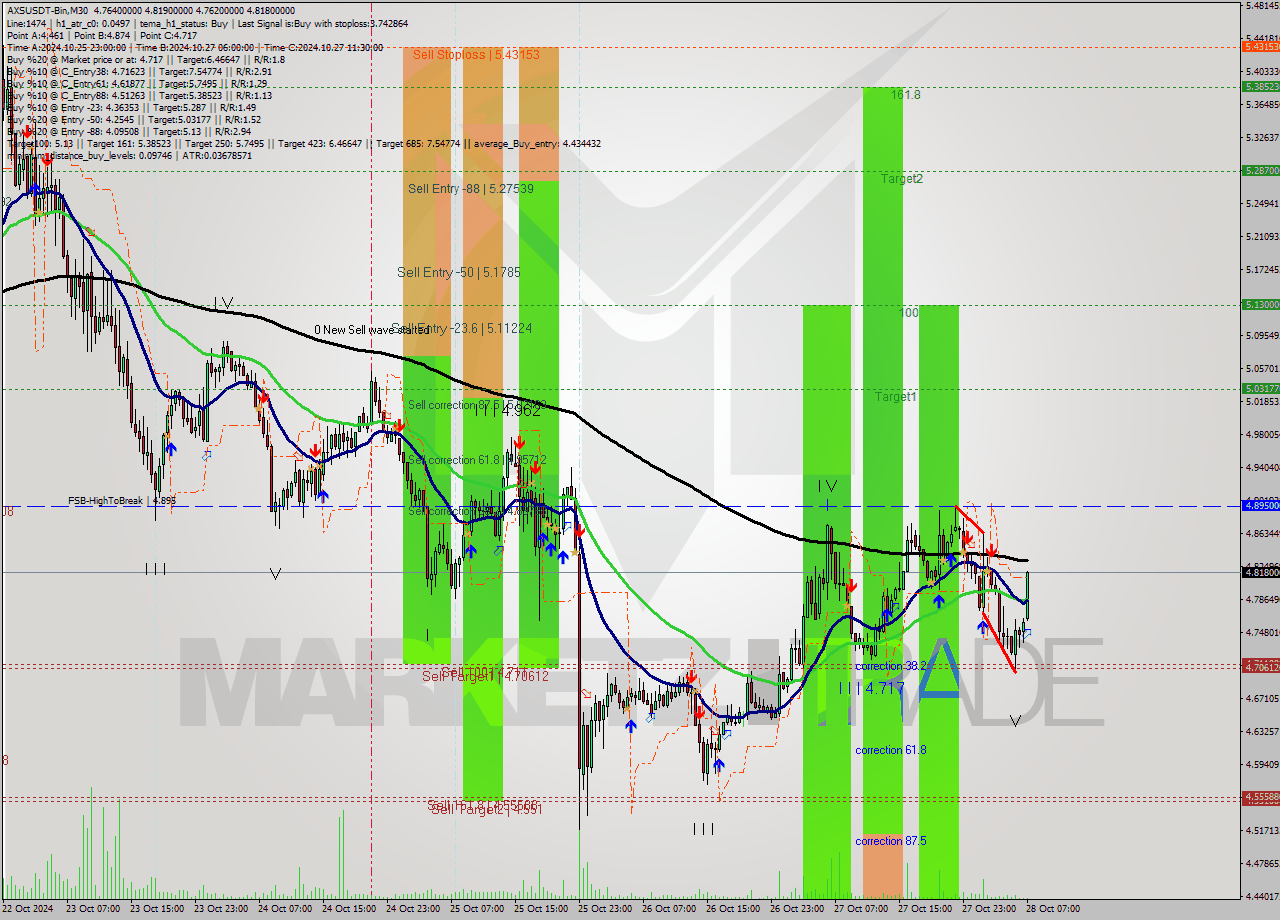Select blue 4.89500 price tag
Image resolution: width=1280 pixels, height=920 pixels.
(1260, 506)
